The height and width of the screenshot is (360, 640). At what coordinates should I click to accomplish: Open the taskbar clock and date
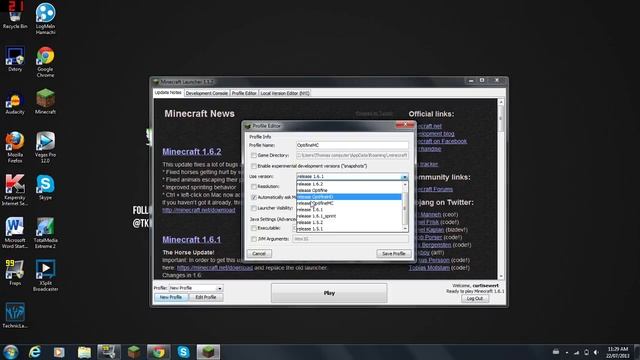click(618, 352)
